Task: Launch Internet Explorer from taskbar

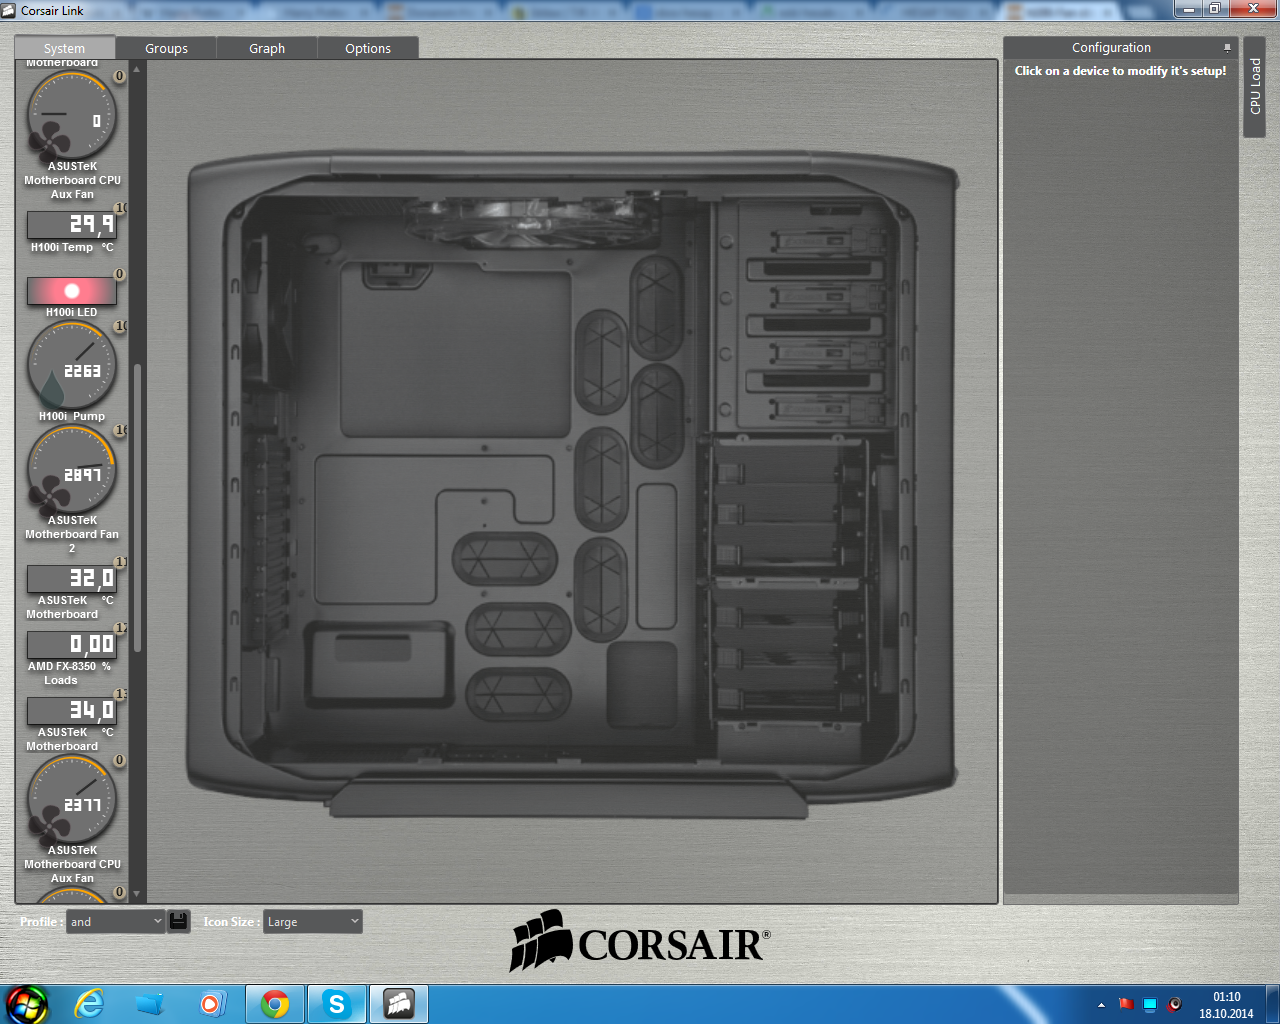Action: [89, 1004]
